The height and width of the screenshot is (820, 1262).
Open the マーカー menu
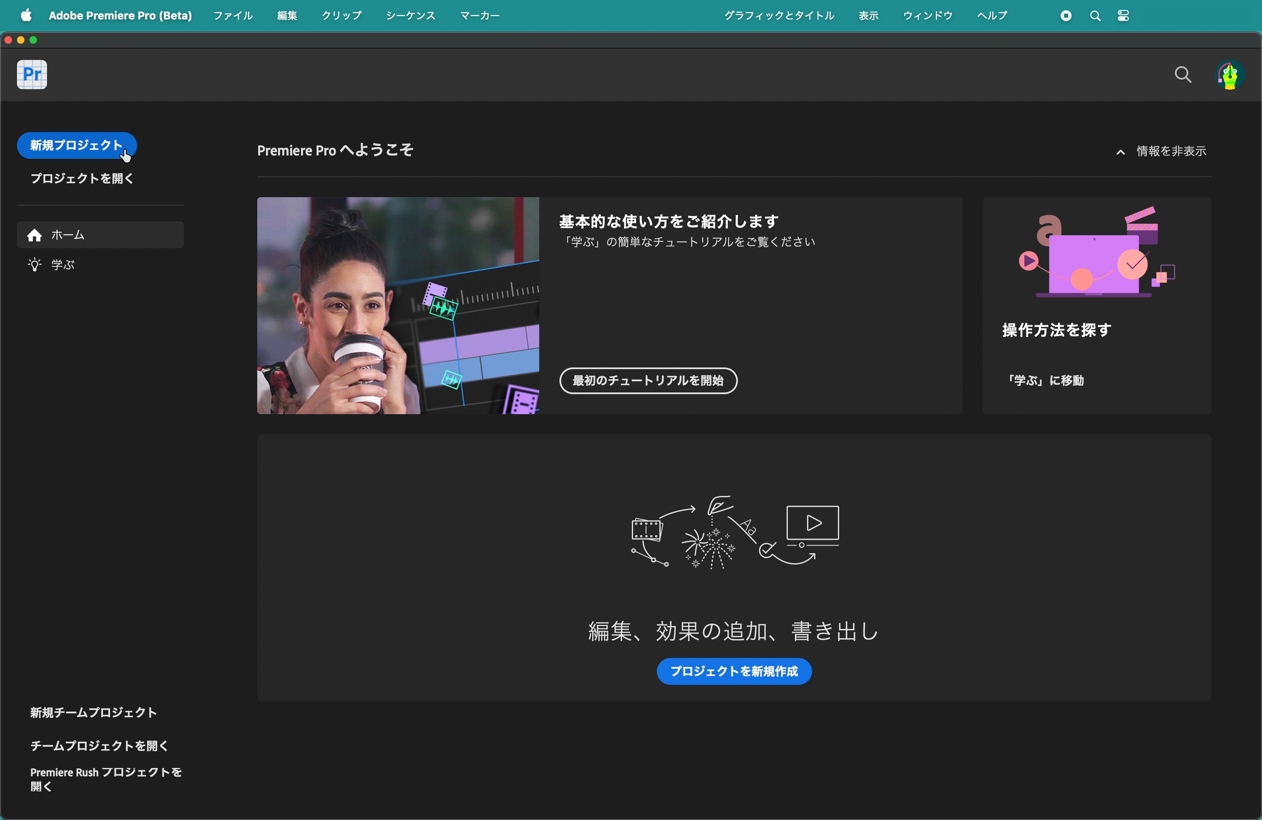point(480,16)
